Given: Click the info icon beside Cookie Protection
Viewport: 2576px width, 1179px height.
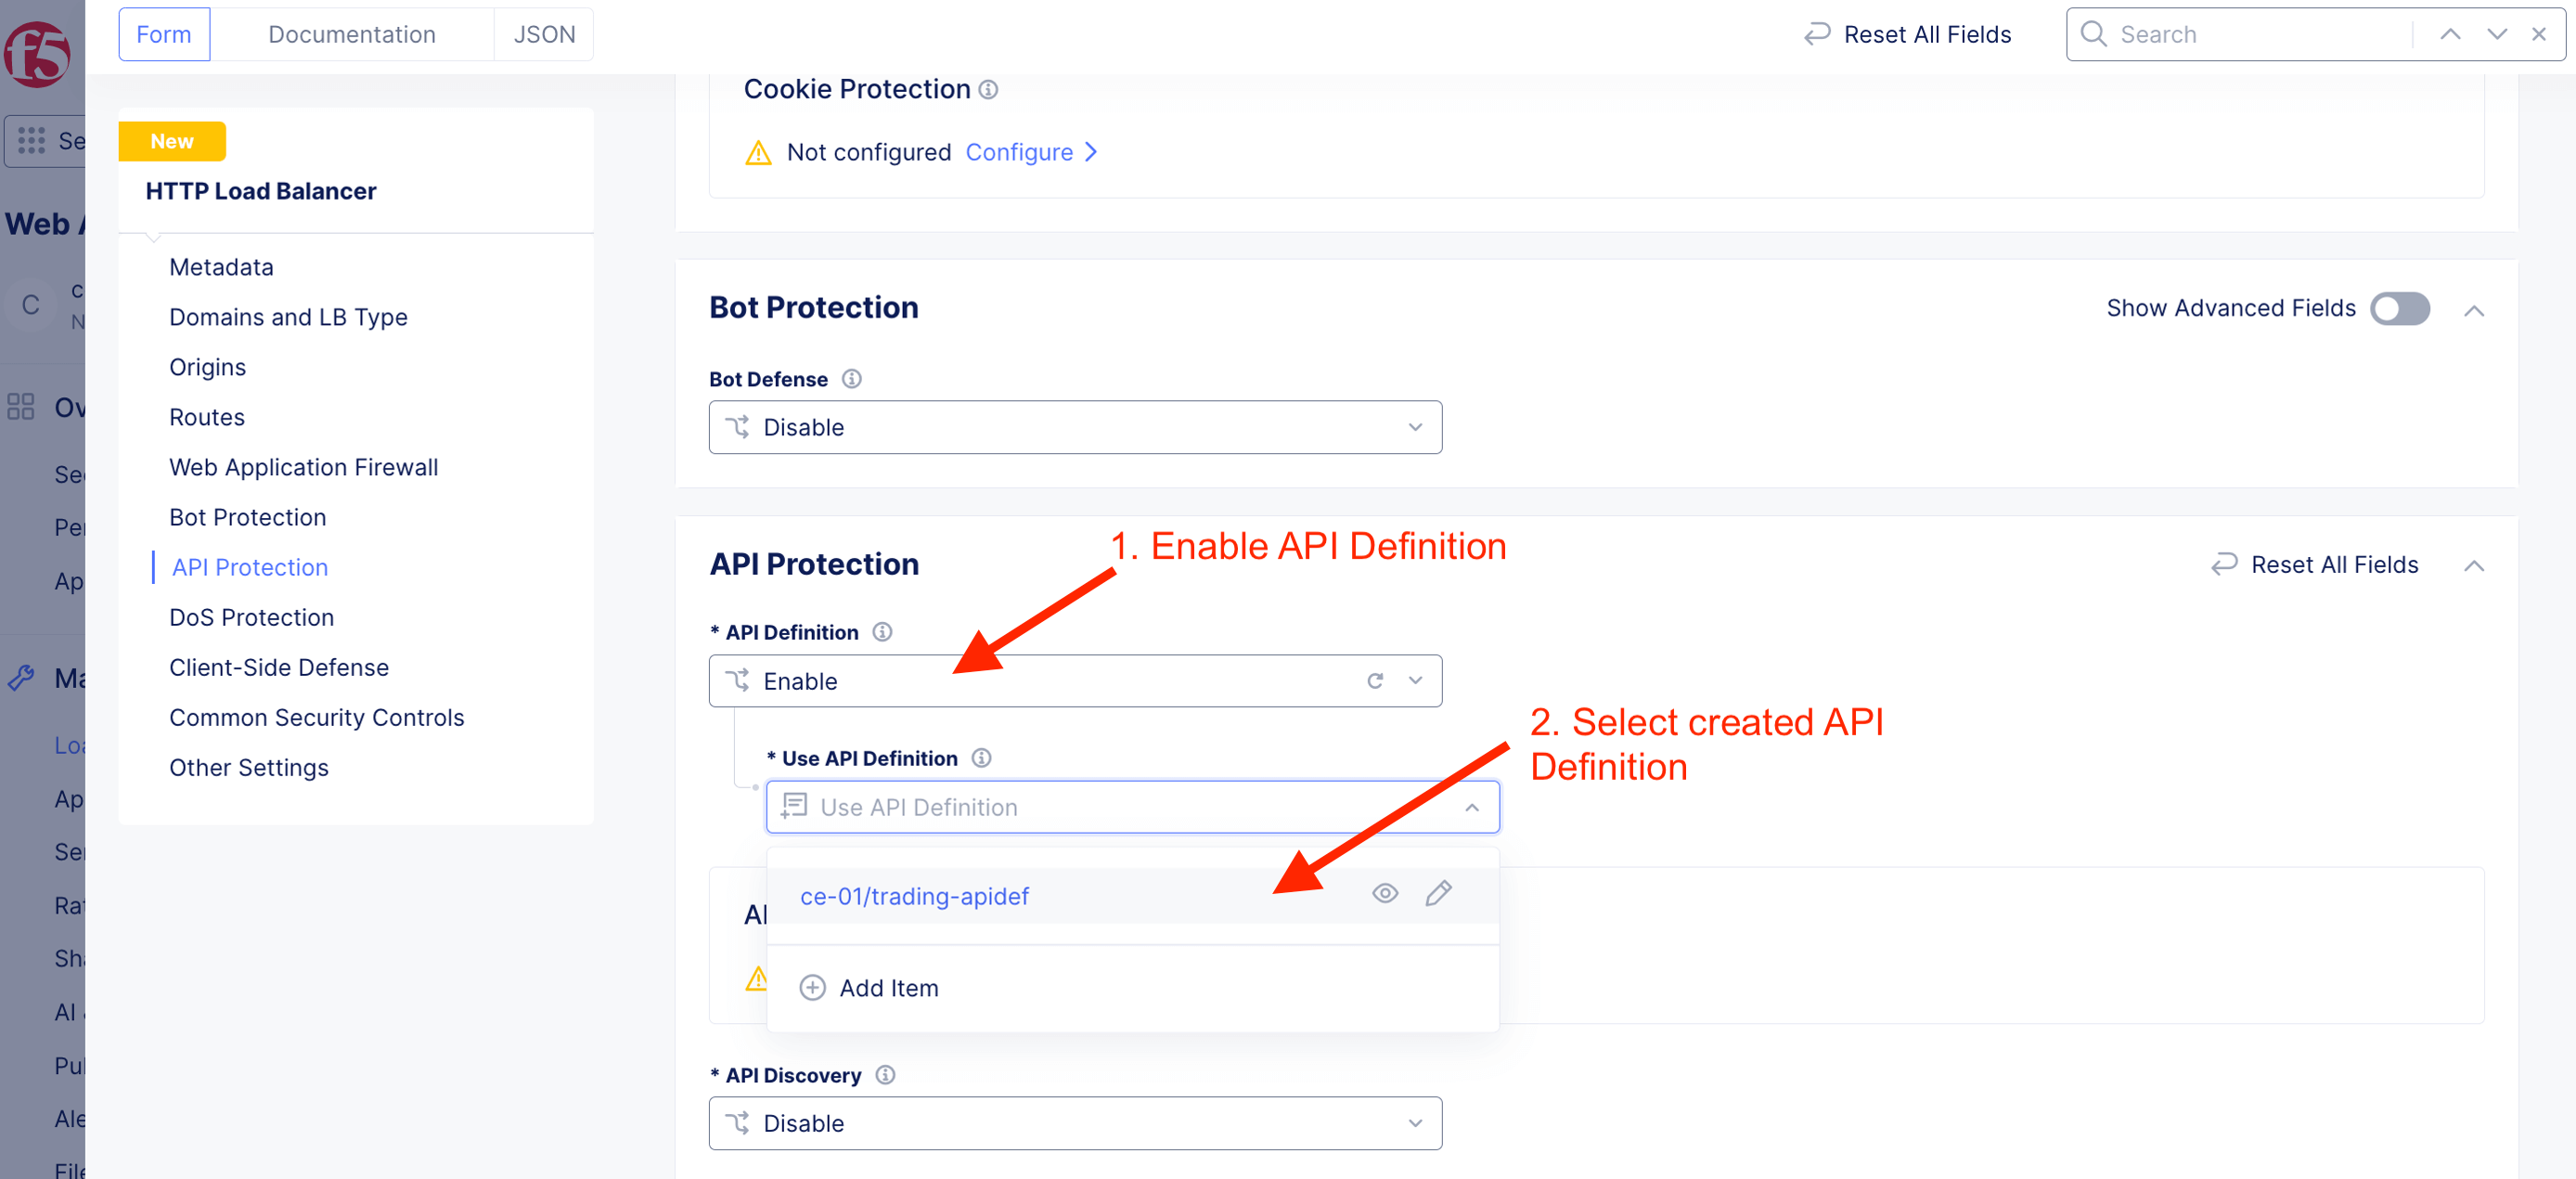Looking at the screenshot, I should (x=988, y=90).
